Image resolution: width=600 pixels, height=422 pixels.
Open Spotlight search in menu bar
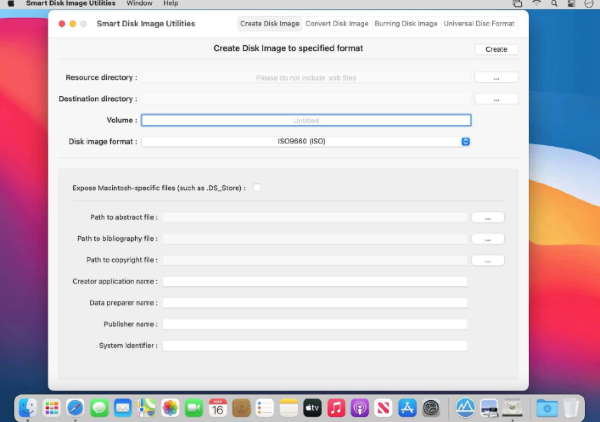point(554,3)
